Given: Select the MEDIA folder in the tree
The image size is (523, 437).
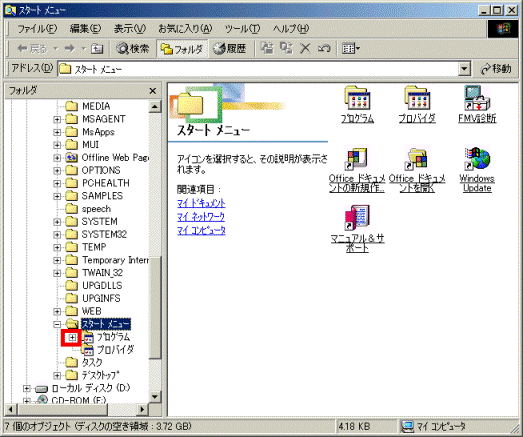Looking at the screenshot, I should pos(88,106).
